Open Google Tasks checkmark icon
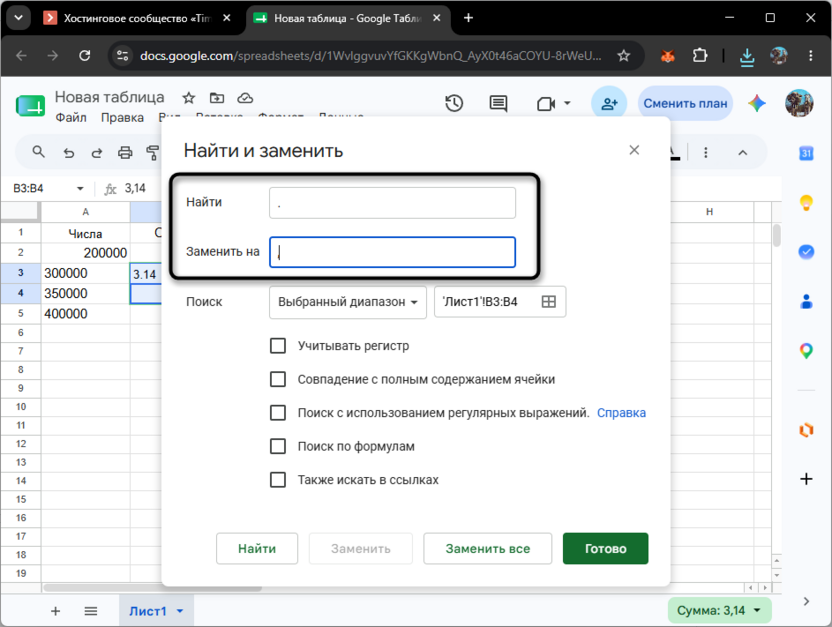 (x=806, y=251)
